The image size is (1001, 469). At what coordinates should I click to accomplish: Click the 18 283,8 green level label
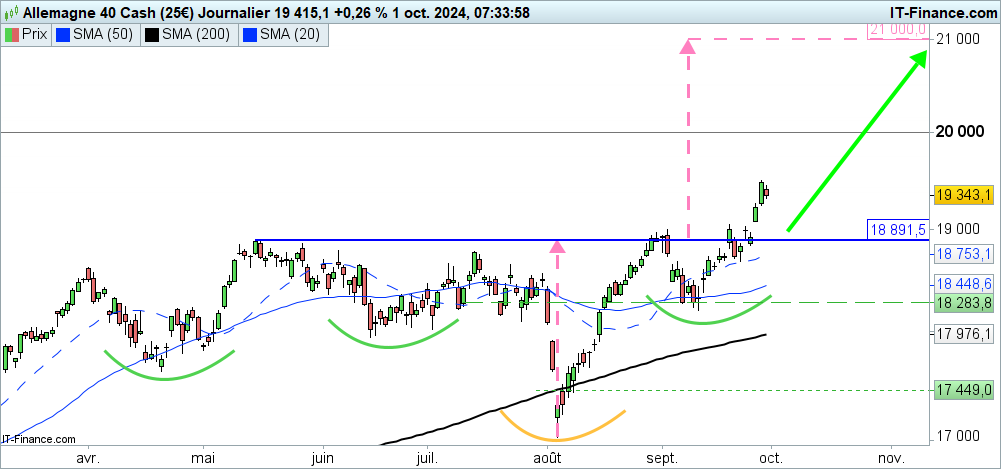964,303
